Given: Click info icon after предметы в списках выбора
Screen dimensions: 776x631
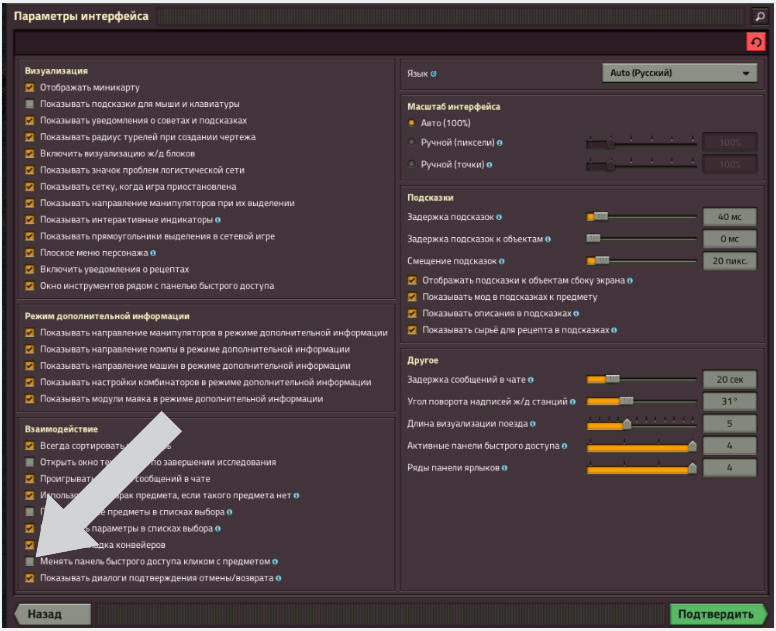Looking at the screenshot, I should [230, 512].
